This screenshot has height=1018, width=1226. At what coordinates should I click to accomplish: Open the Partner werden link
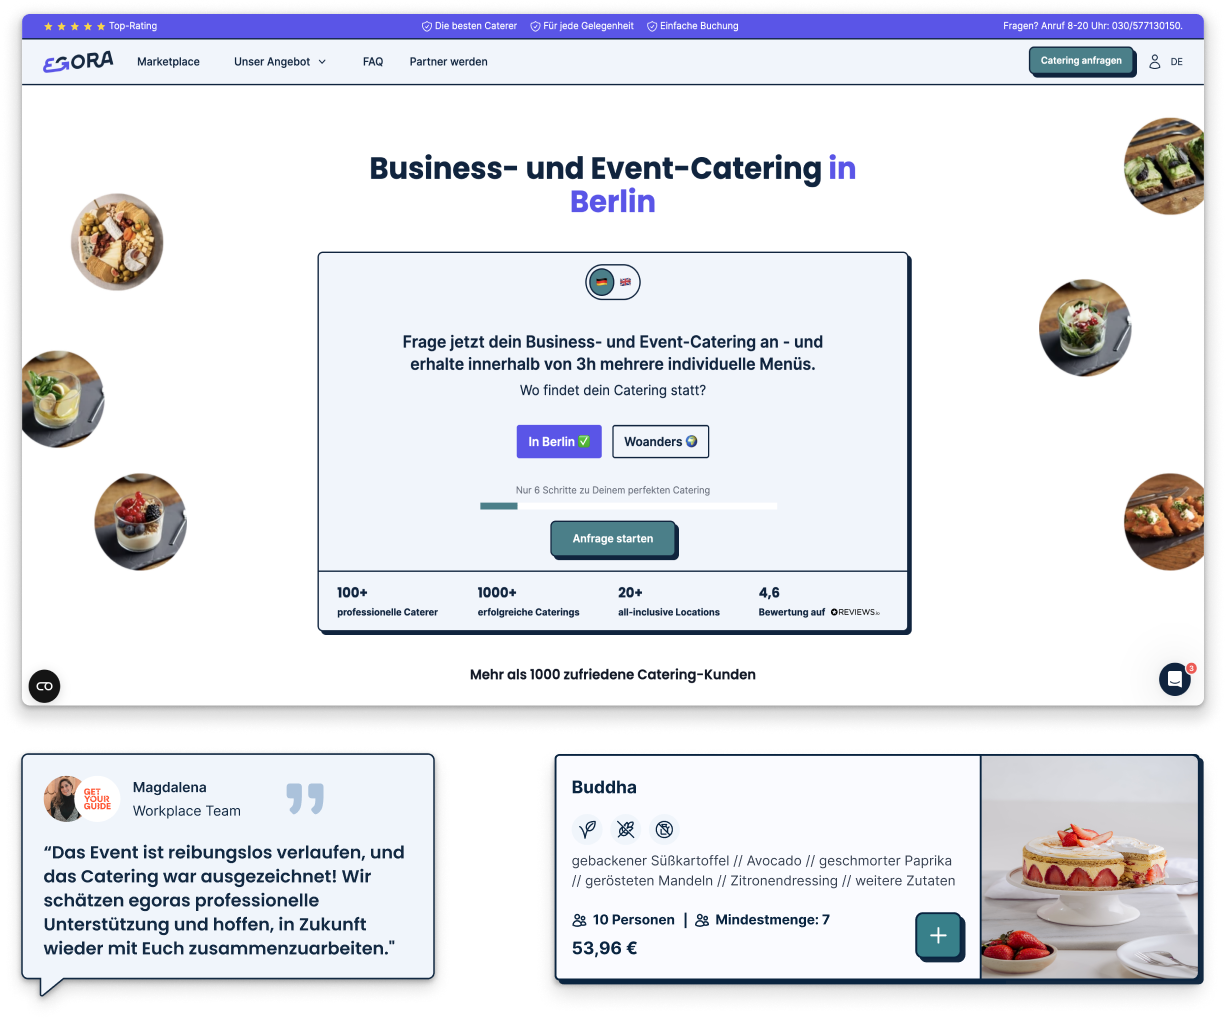tap(449, 62)
